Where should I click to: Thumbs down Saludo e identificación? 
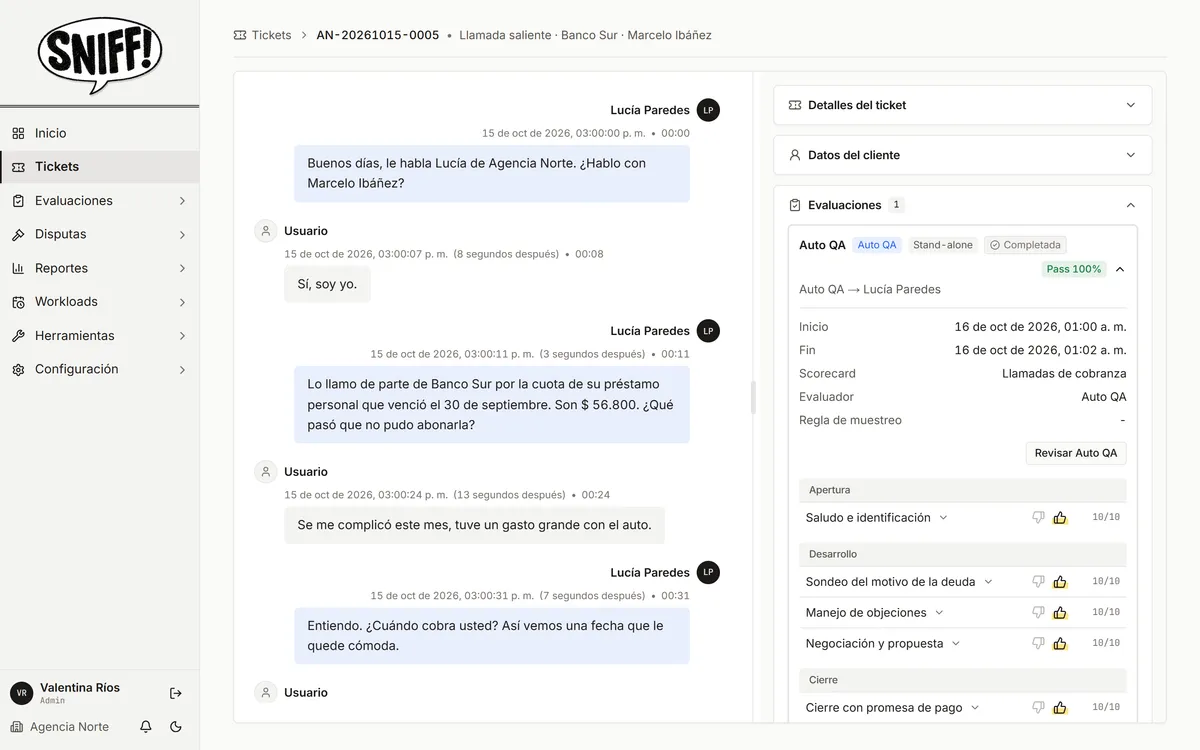coord(1038,518)
